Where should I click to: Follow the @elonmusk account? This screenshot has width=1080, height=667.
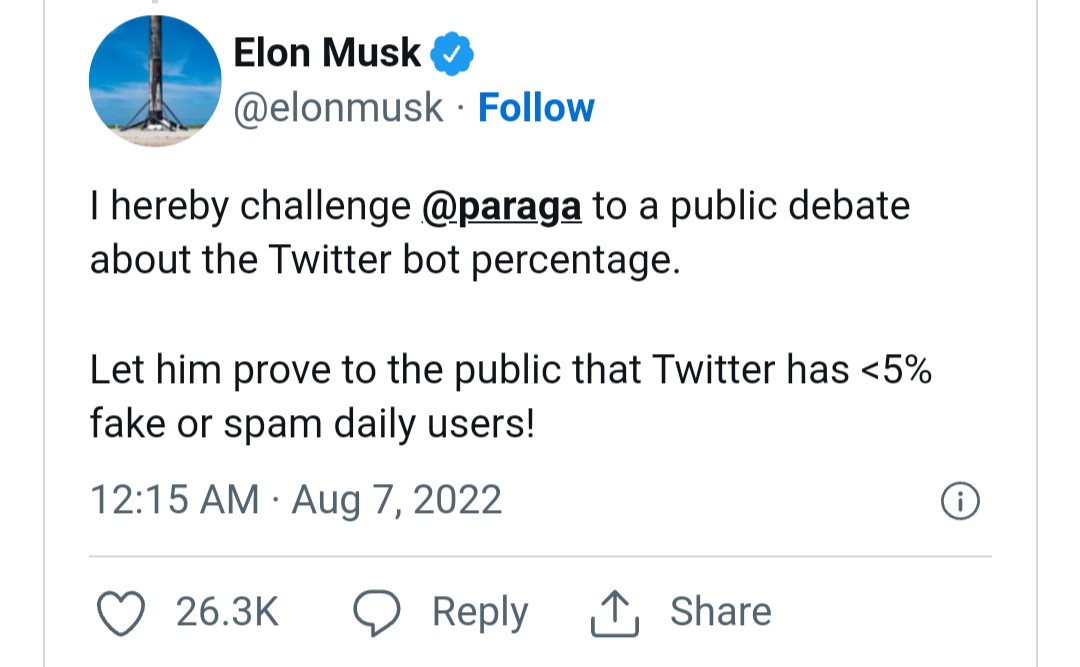536,108
